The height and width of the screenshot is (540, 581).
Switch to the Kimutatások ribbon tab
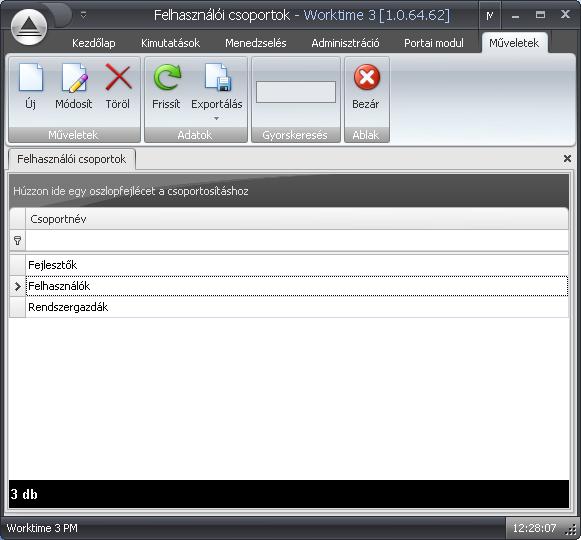point(170,43)
